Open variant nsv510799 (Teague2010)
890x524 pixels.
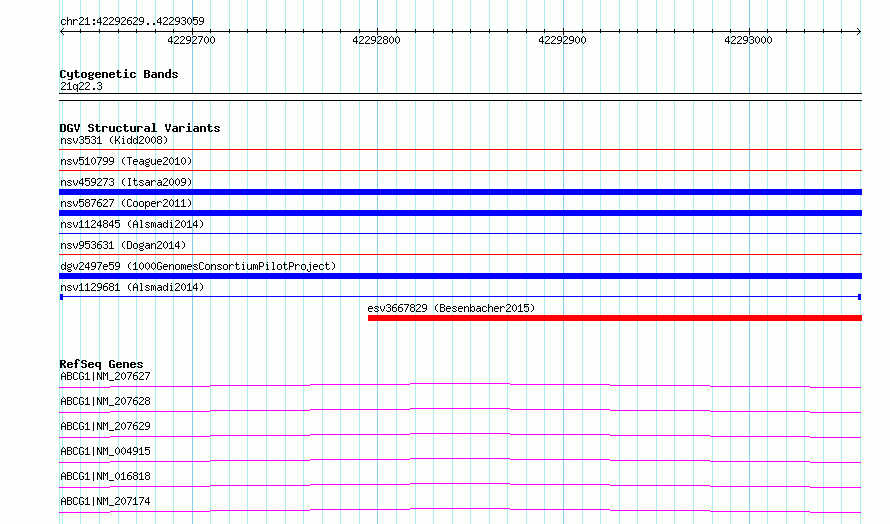126,161
